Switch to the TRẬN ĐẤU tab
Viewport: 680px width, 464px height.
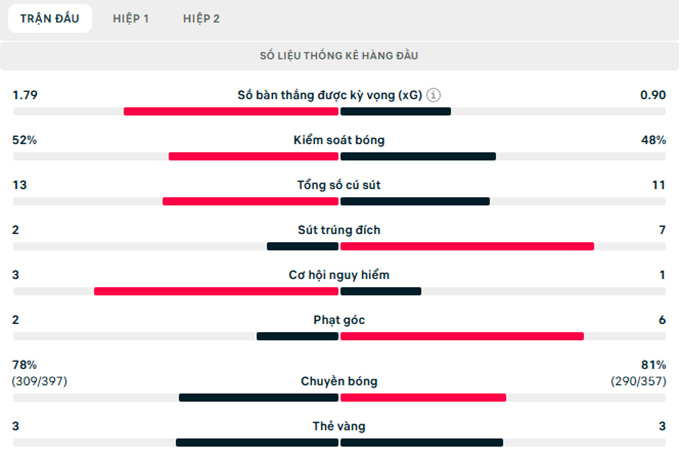point(50,19)
